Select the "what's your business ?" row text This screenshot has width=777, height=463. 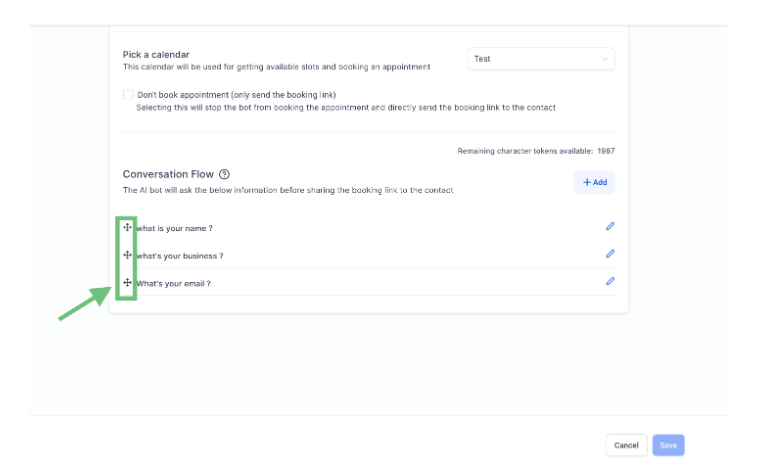[x=179, y=256]
